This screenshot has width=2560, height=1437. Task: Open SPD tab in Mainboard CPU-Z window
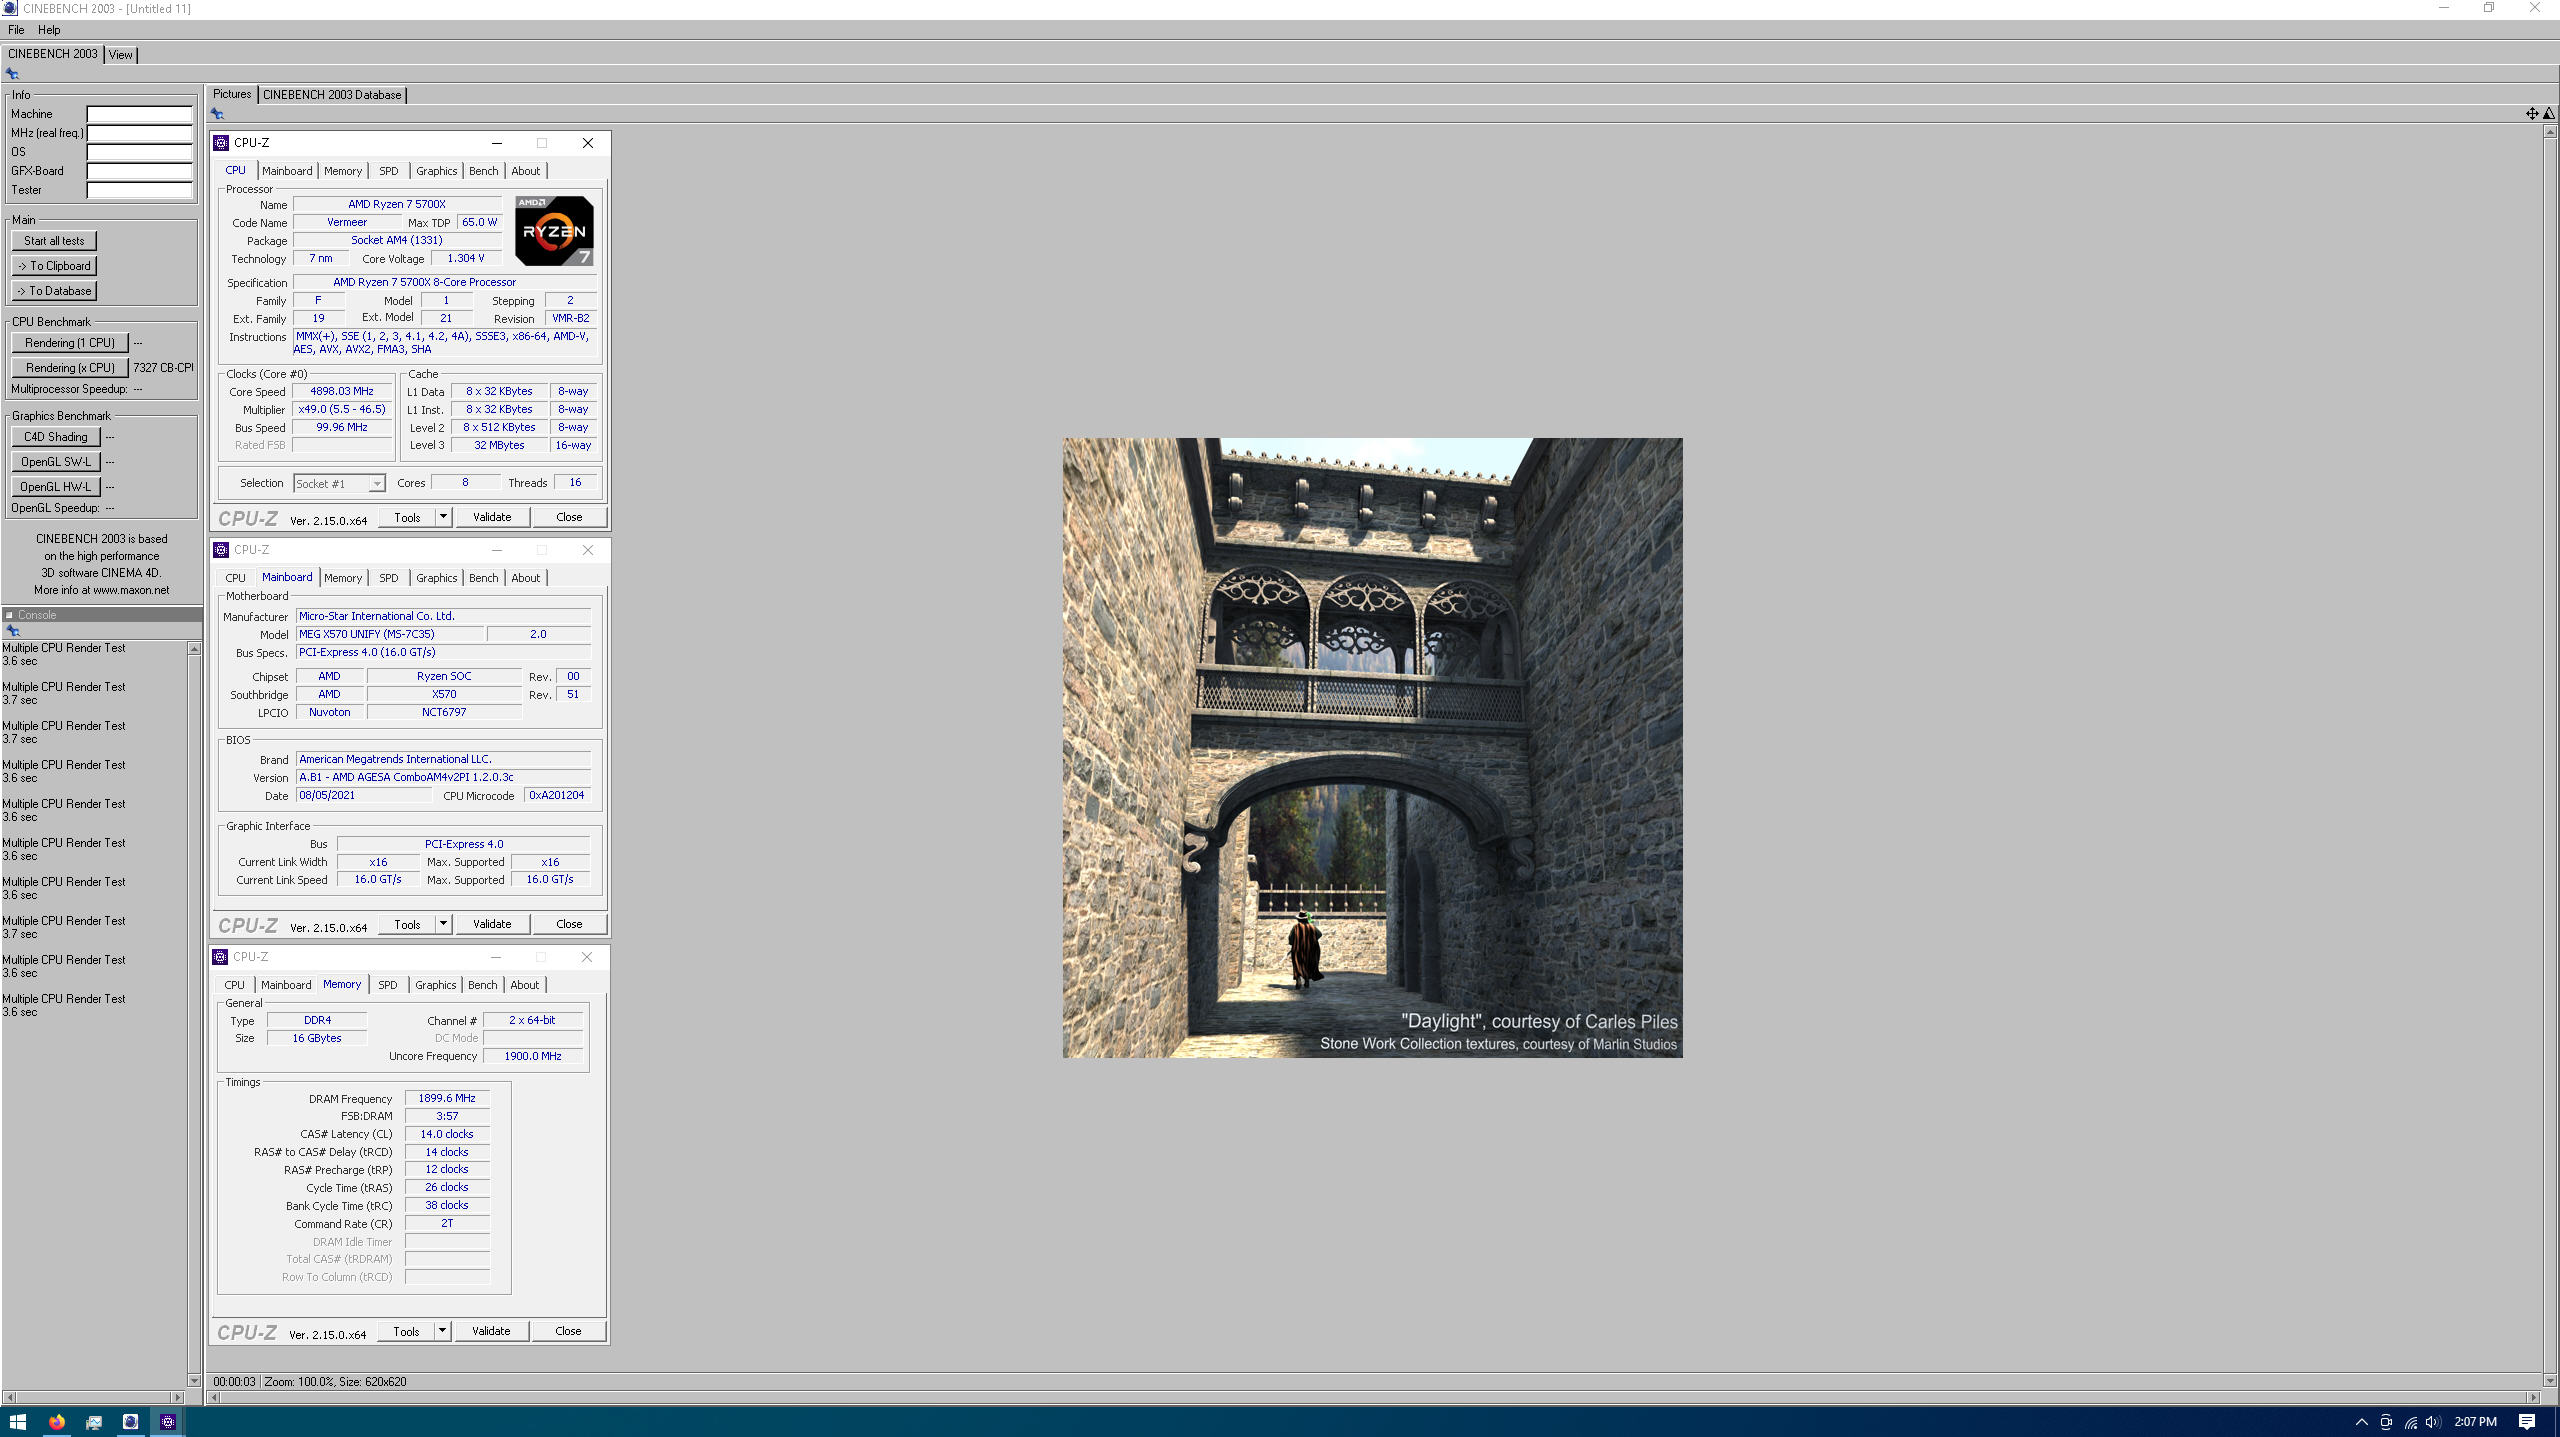click(389, 578)
